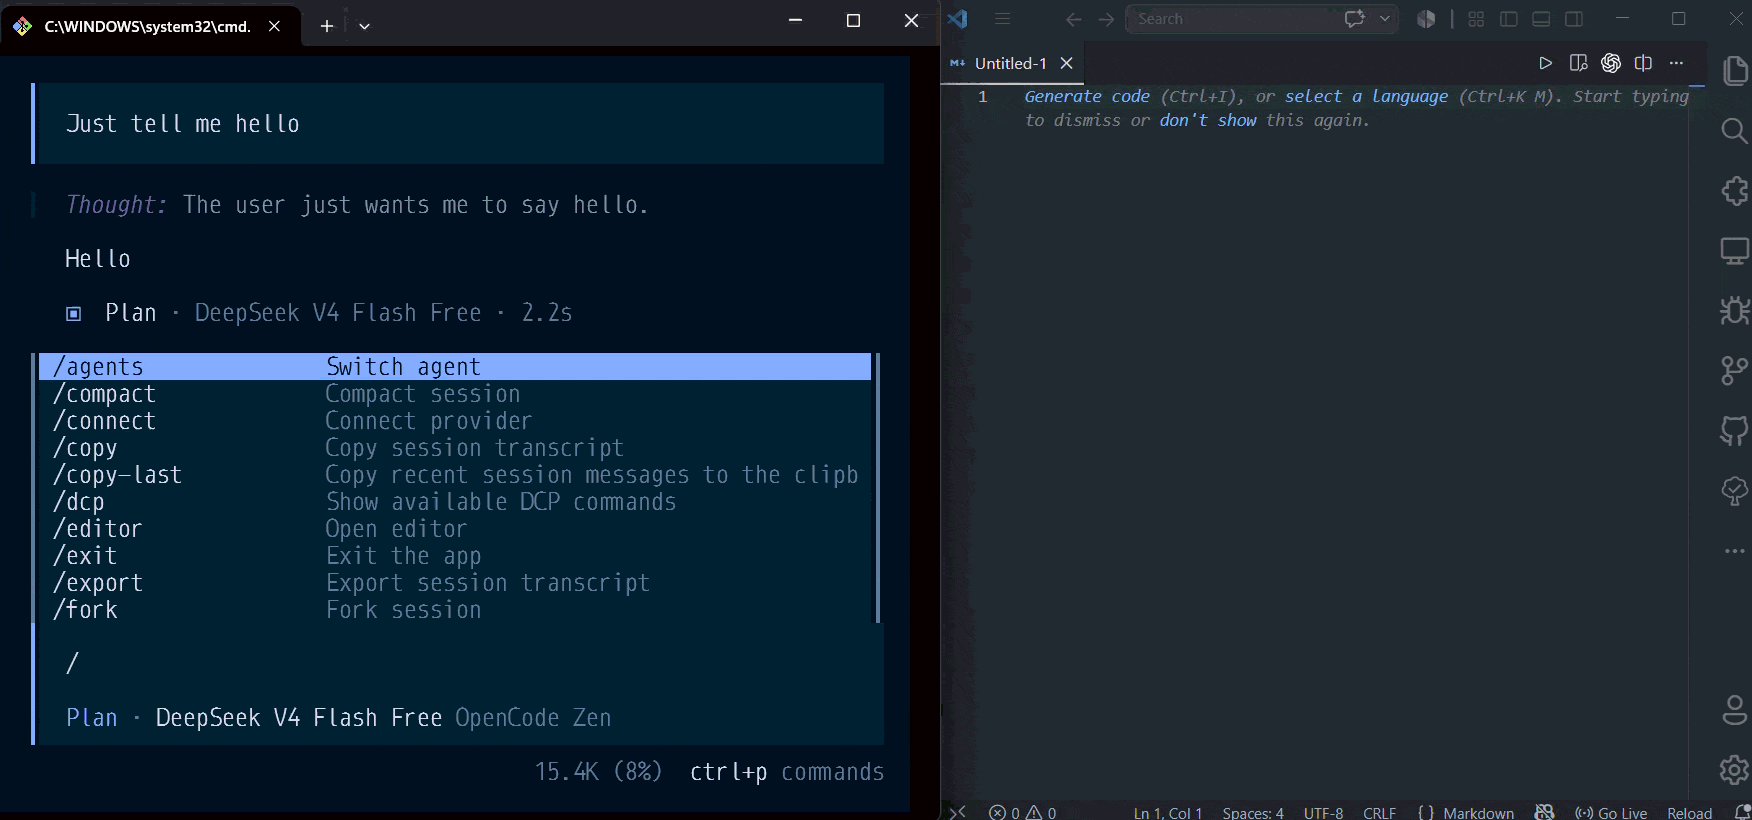
Task: Click Reload in status bar
Action: tap(1690, 812)
